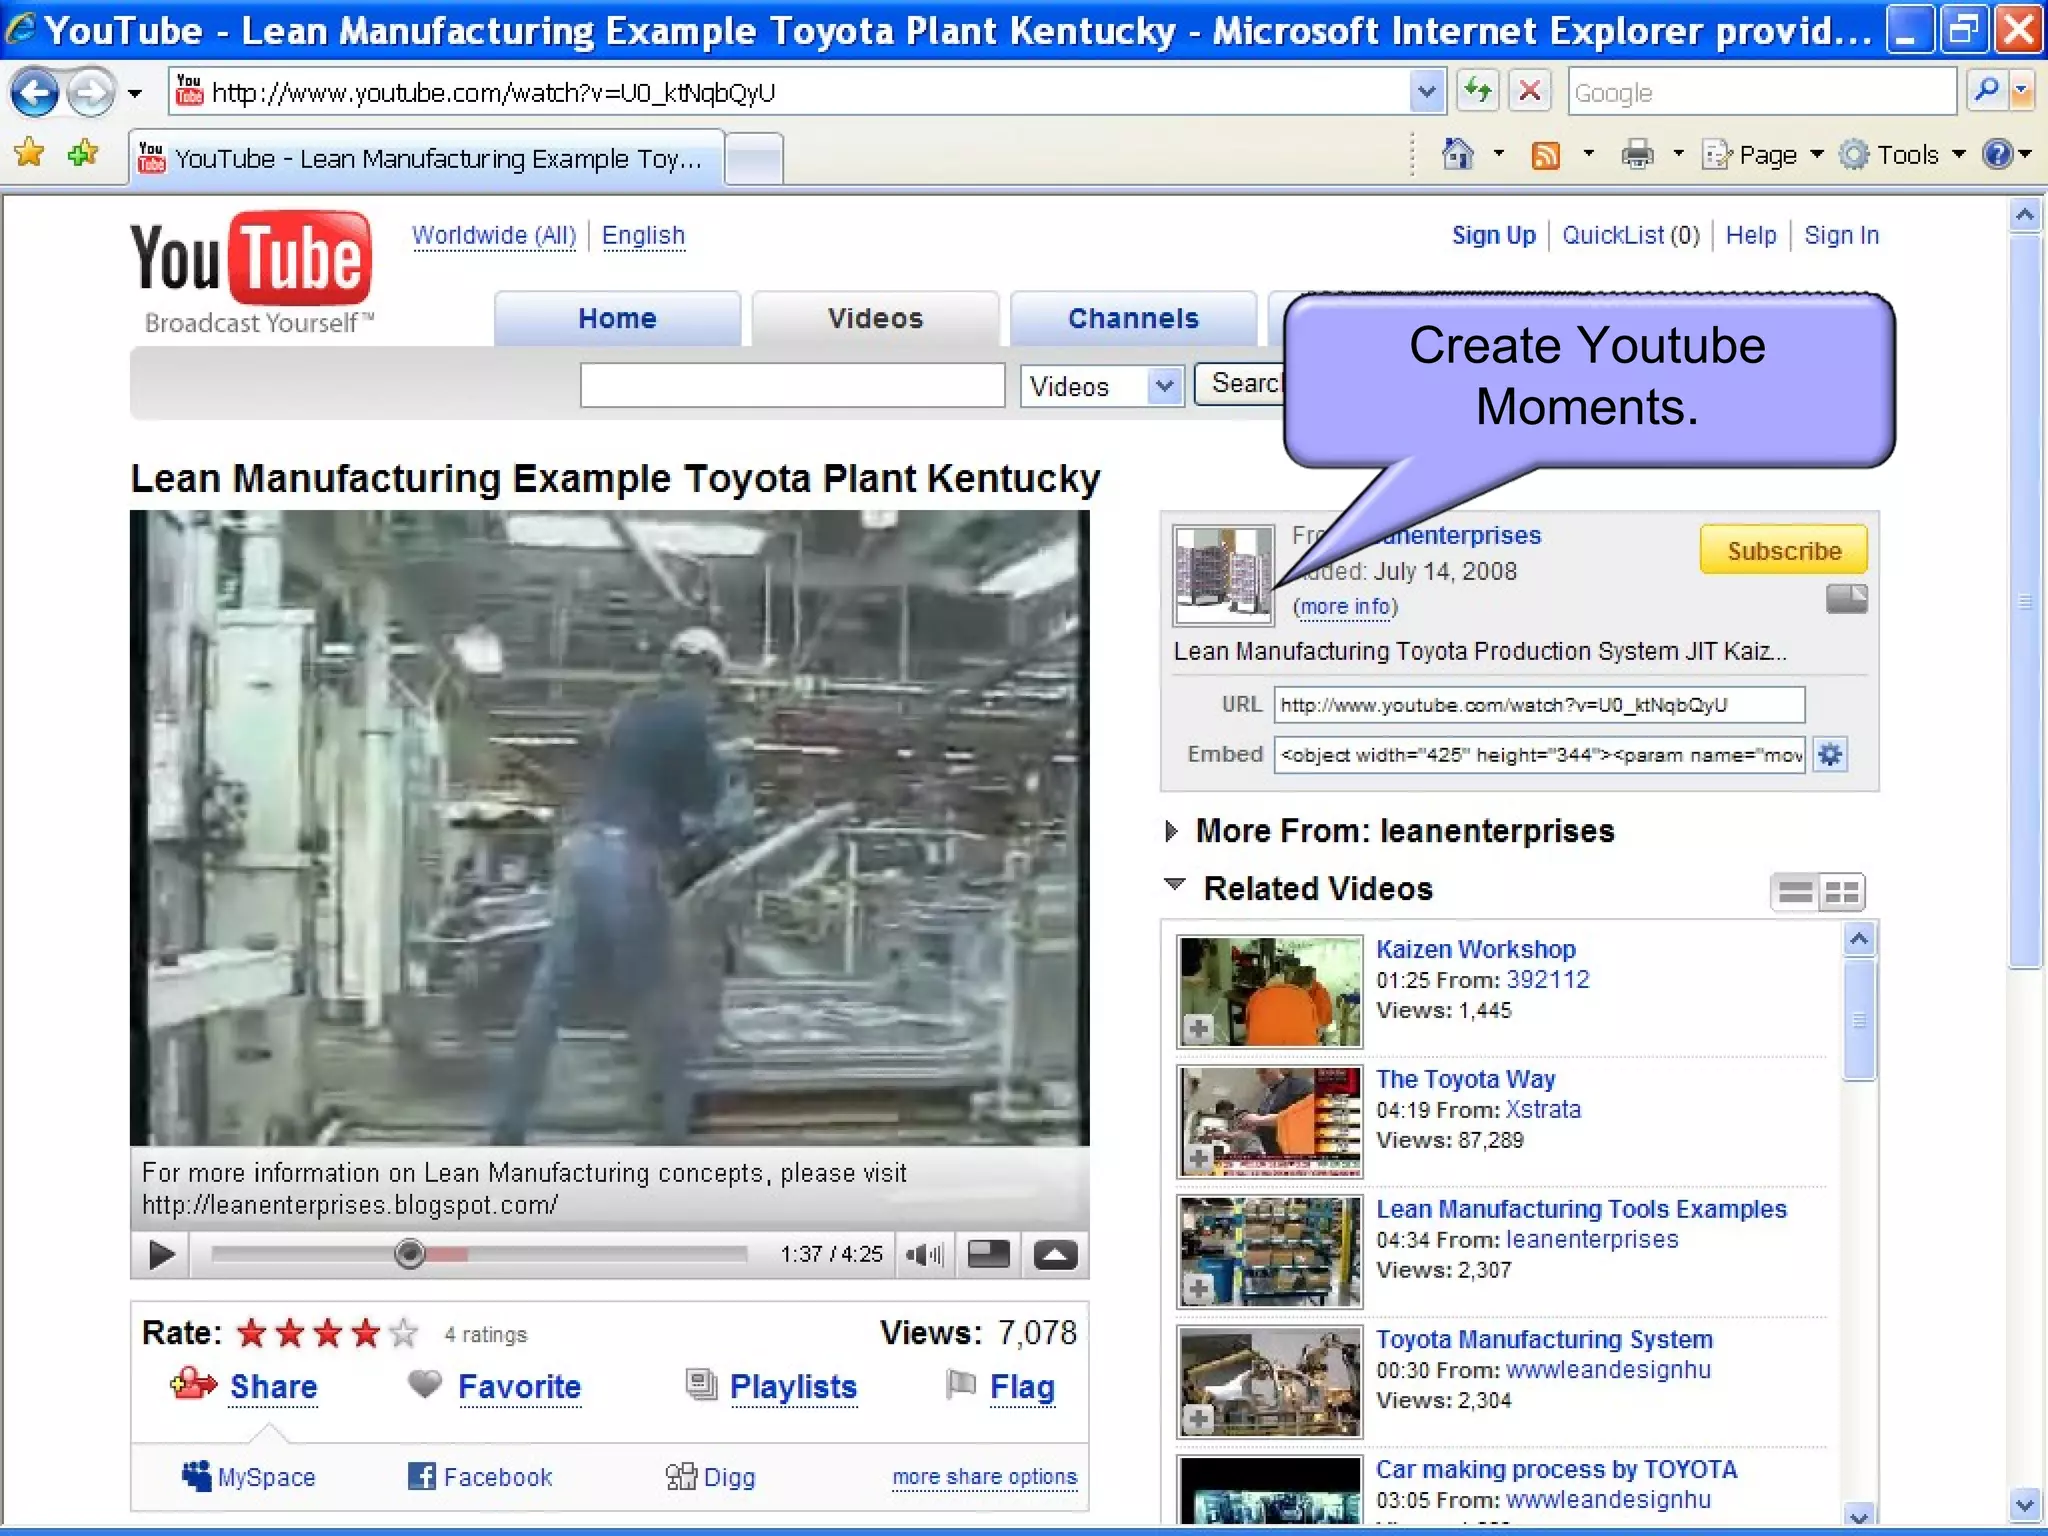The height and width of the screenshot is (1536, 2048).
Task: Switch related videos to list view
Action: [x=1796, y=892]
